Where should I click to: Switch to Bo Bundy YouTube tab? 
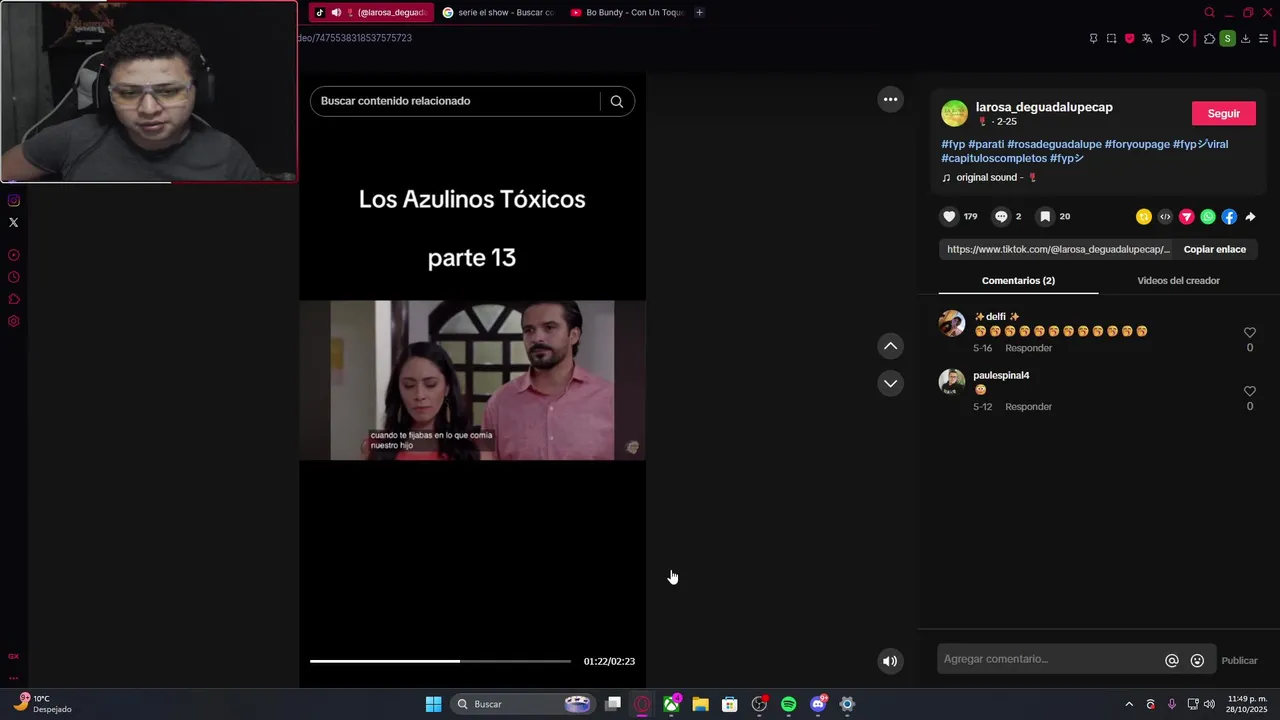[x=626, y=12]
